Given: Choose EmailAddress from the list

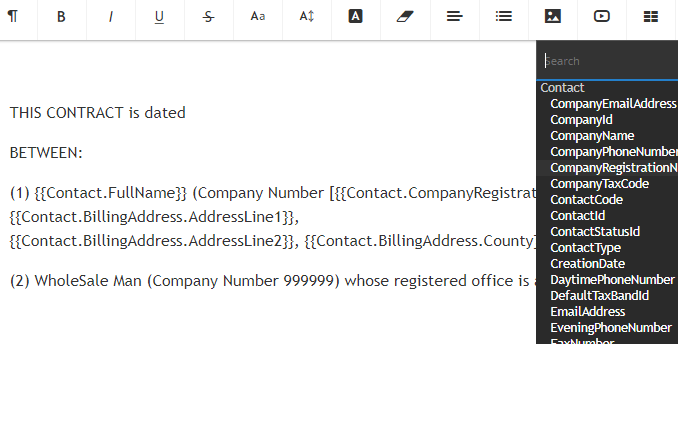Looking at the screenshot, I should [x=587, y=312].
